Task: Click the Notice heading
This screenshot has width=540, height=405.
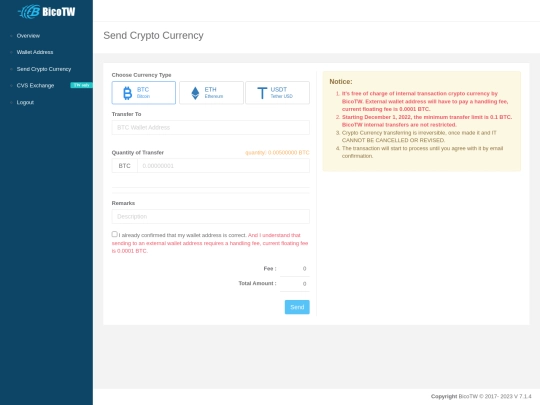Action: click(x=341, y=82)
